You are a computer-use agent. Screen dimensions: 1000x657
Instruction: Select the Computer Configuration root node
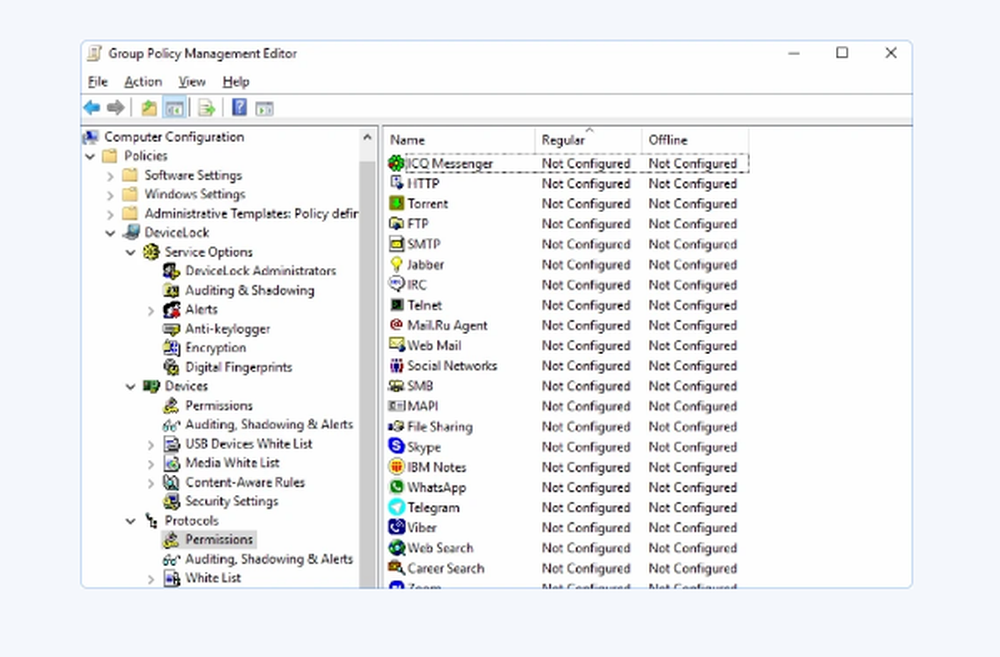tap(173, 137)
